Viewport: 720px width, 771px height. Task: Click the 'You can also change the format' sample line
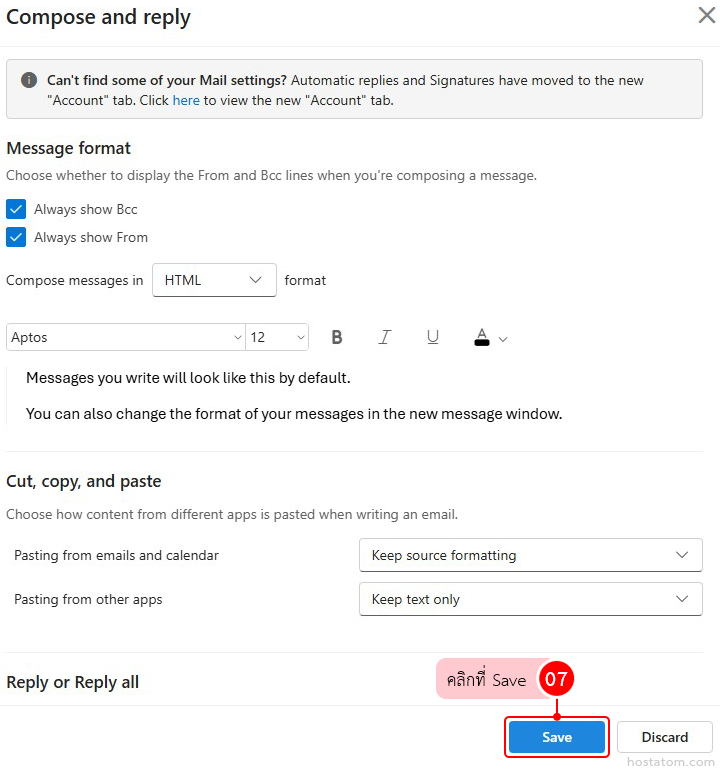click(x=294, y=414)
